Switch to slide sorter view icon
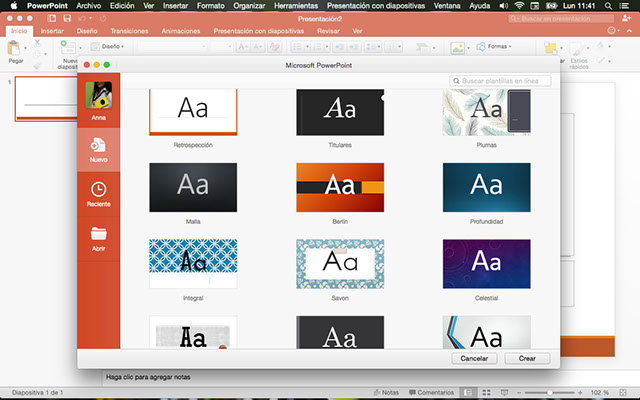This screenshot has height=400, width=640. click(x=485, y=392)
